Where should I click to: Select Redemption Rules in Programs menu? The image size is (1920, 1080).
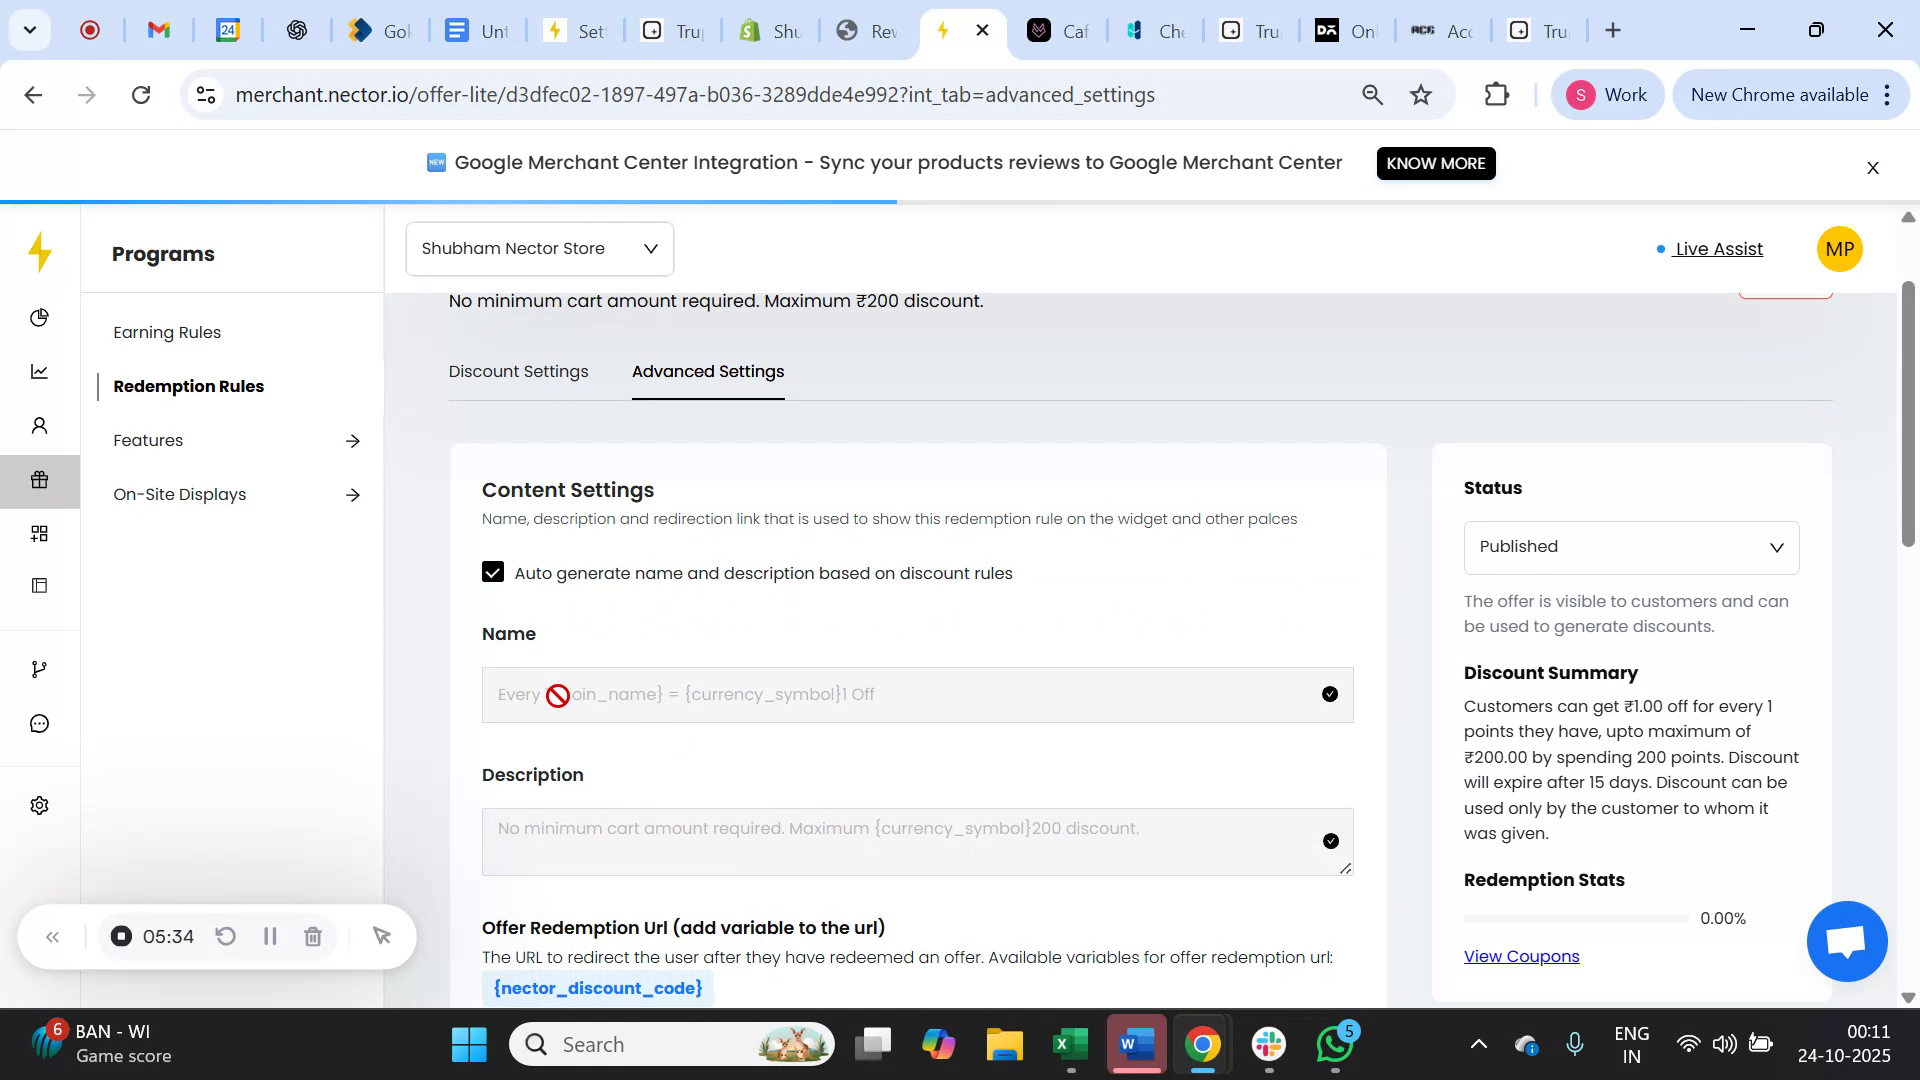[x=188, y=386]
